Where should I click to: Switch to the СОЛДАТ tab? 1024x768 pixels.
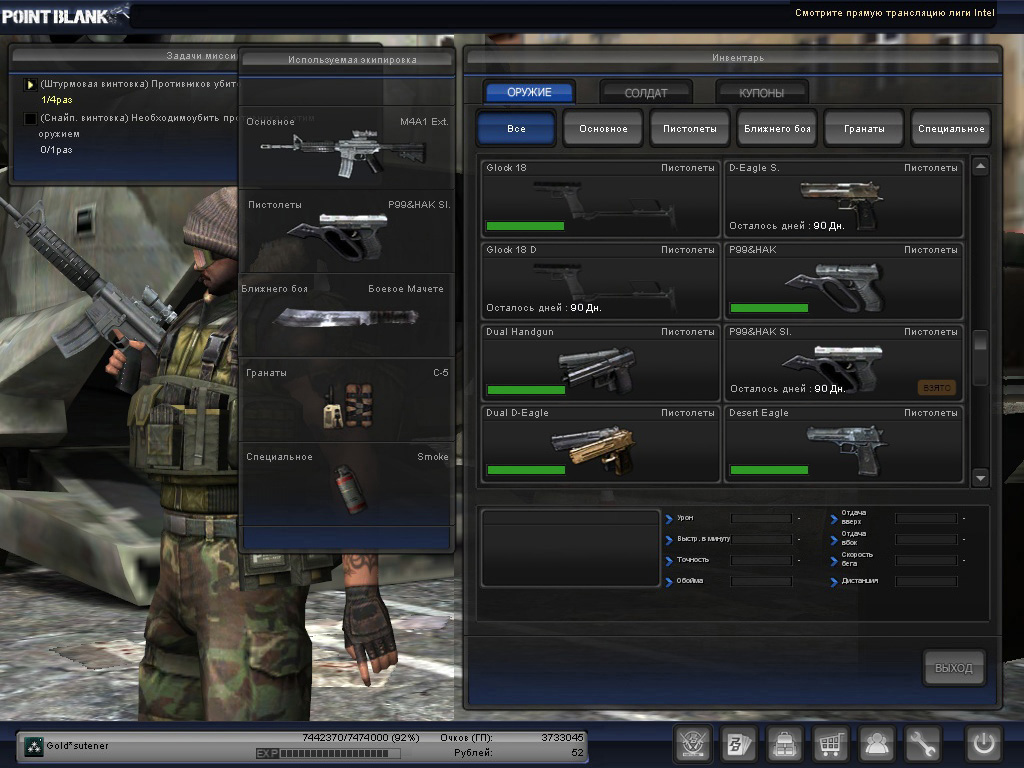coord(646,93)
